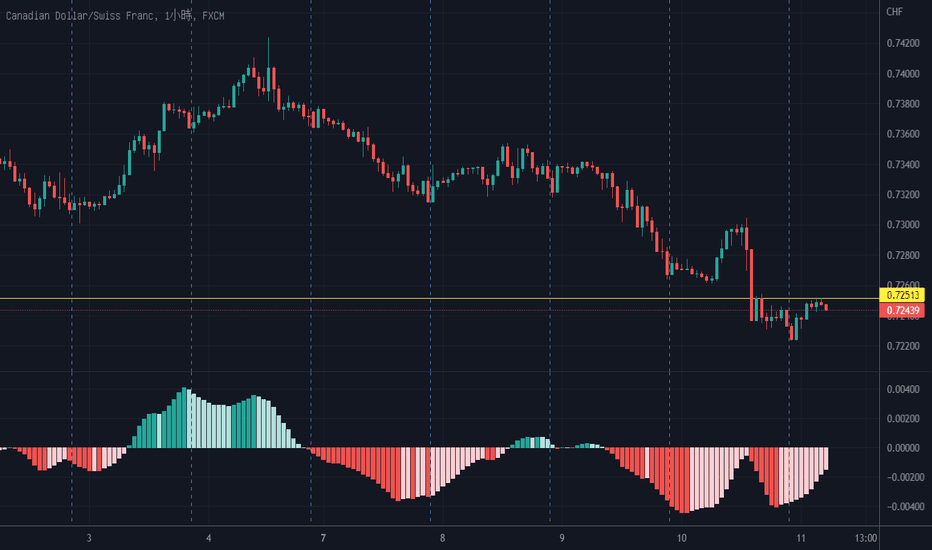
Task: Click date label 11 on time axis
Action: 801,538
